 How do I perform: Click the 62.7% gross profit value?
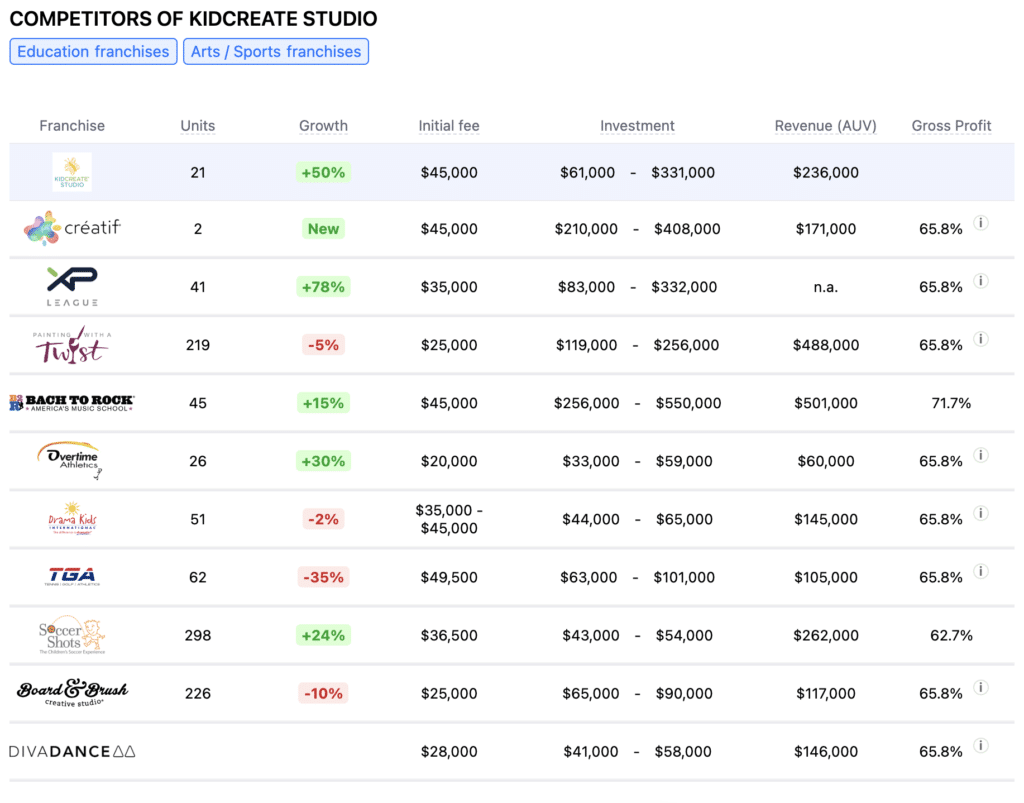[951, 635]
